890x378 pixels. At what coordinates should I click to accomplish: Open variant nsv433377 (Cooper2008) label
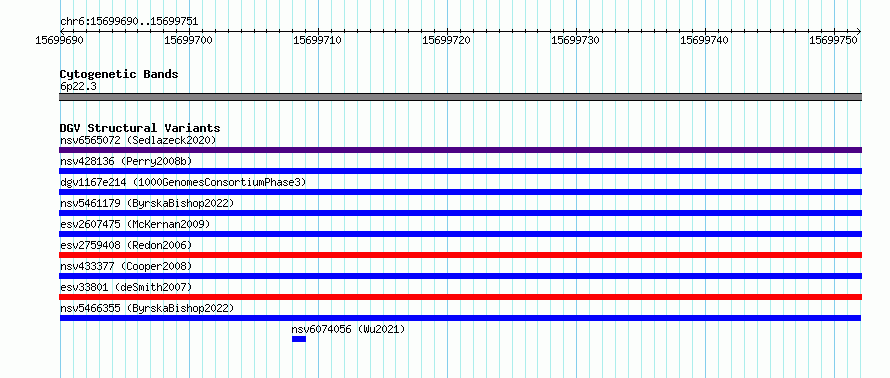click(126, 266)
